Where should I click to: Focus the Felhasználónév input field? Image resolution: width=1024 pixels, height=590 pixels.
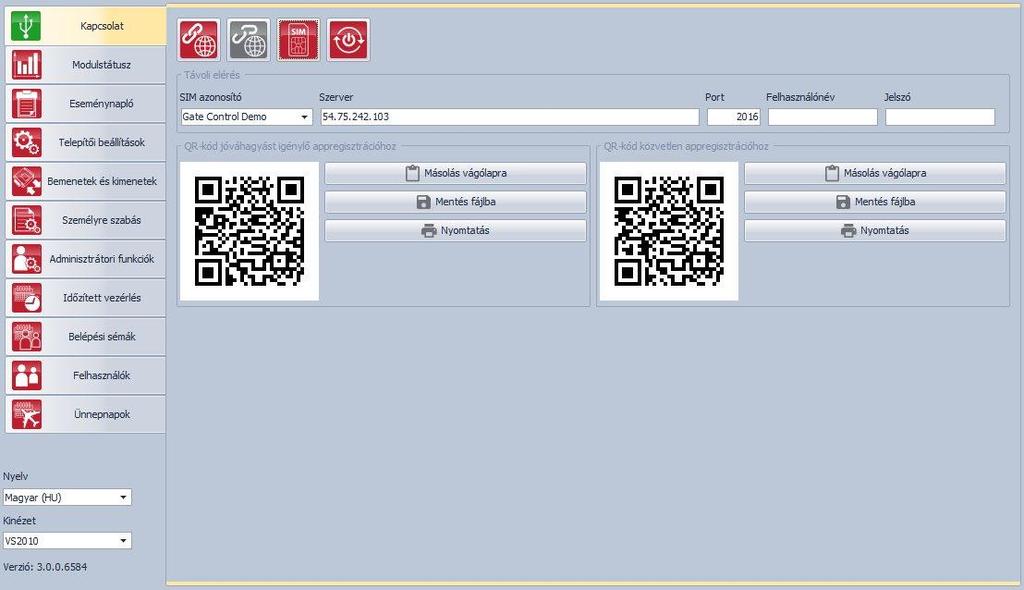coord(822,117)
